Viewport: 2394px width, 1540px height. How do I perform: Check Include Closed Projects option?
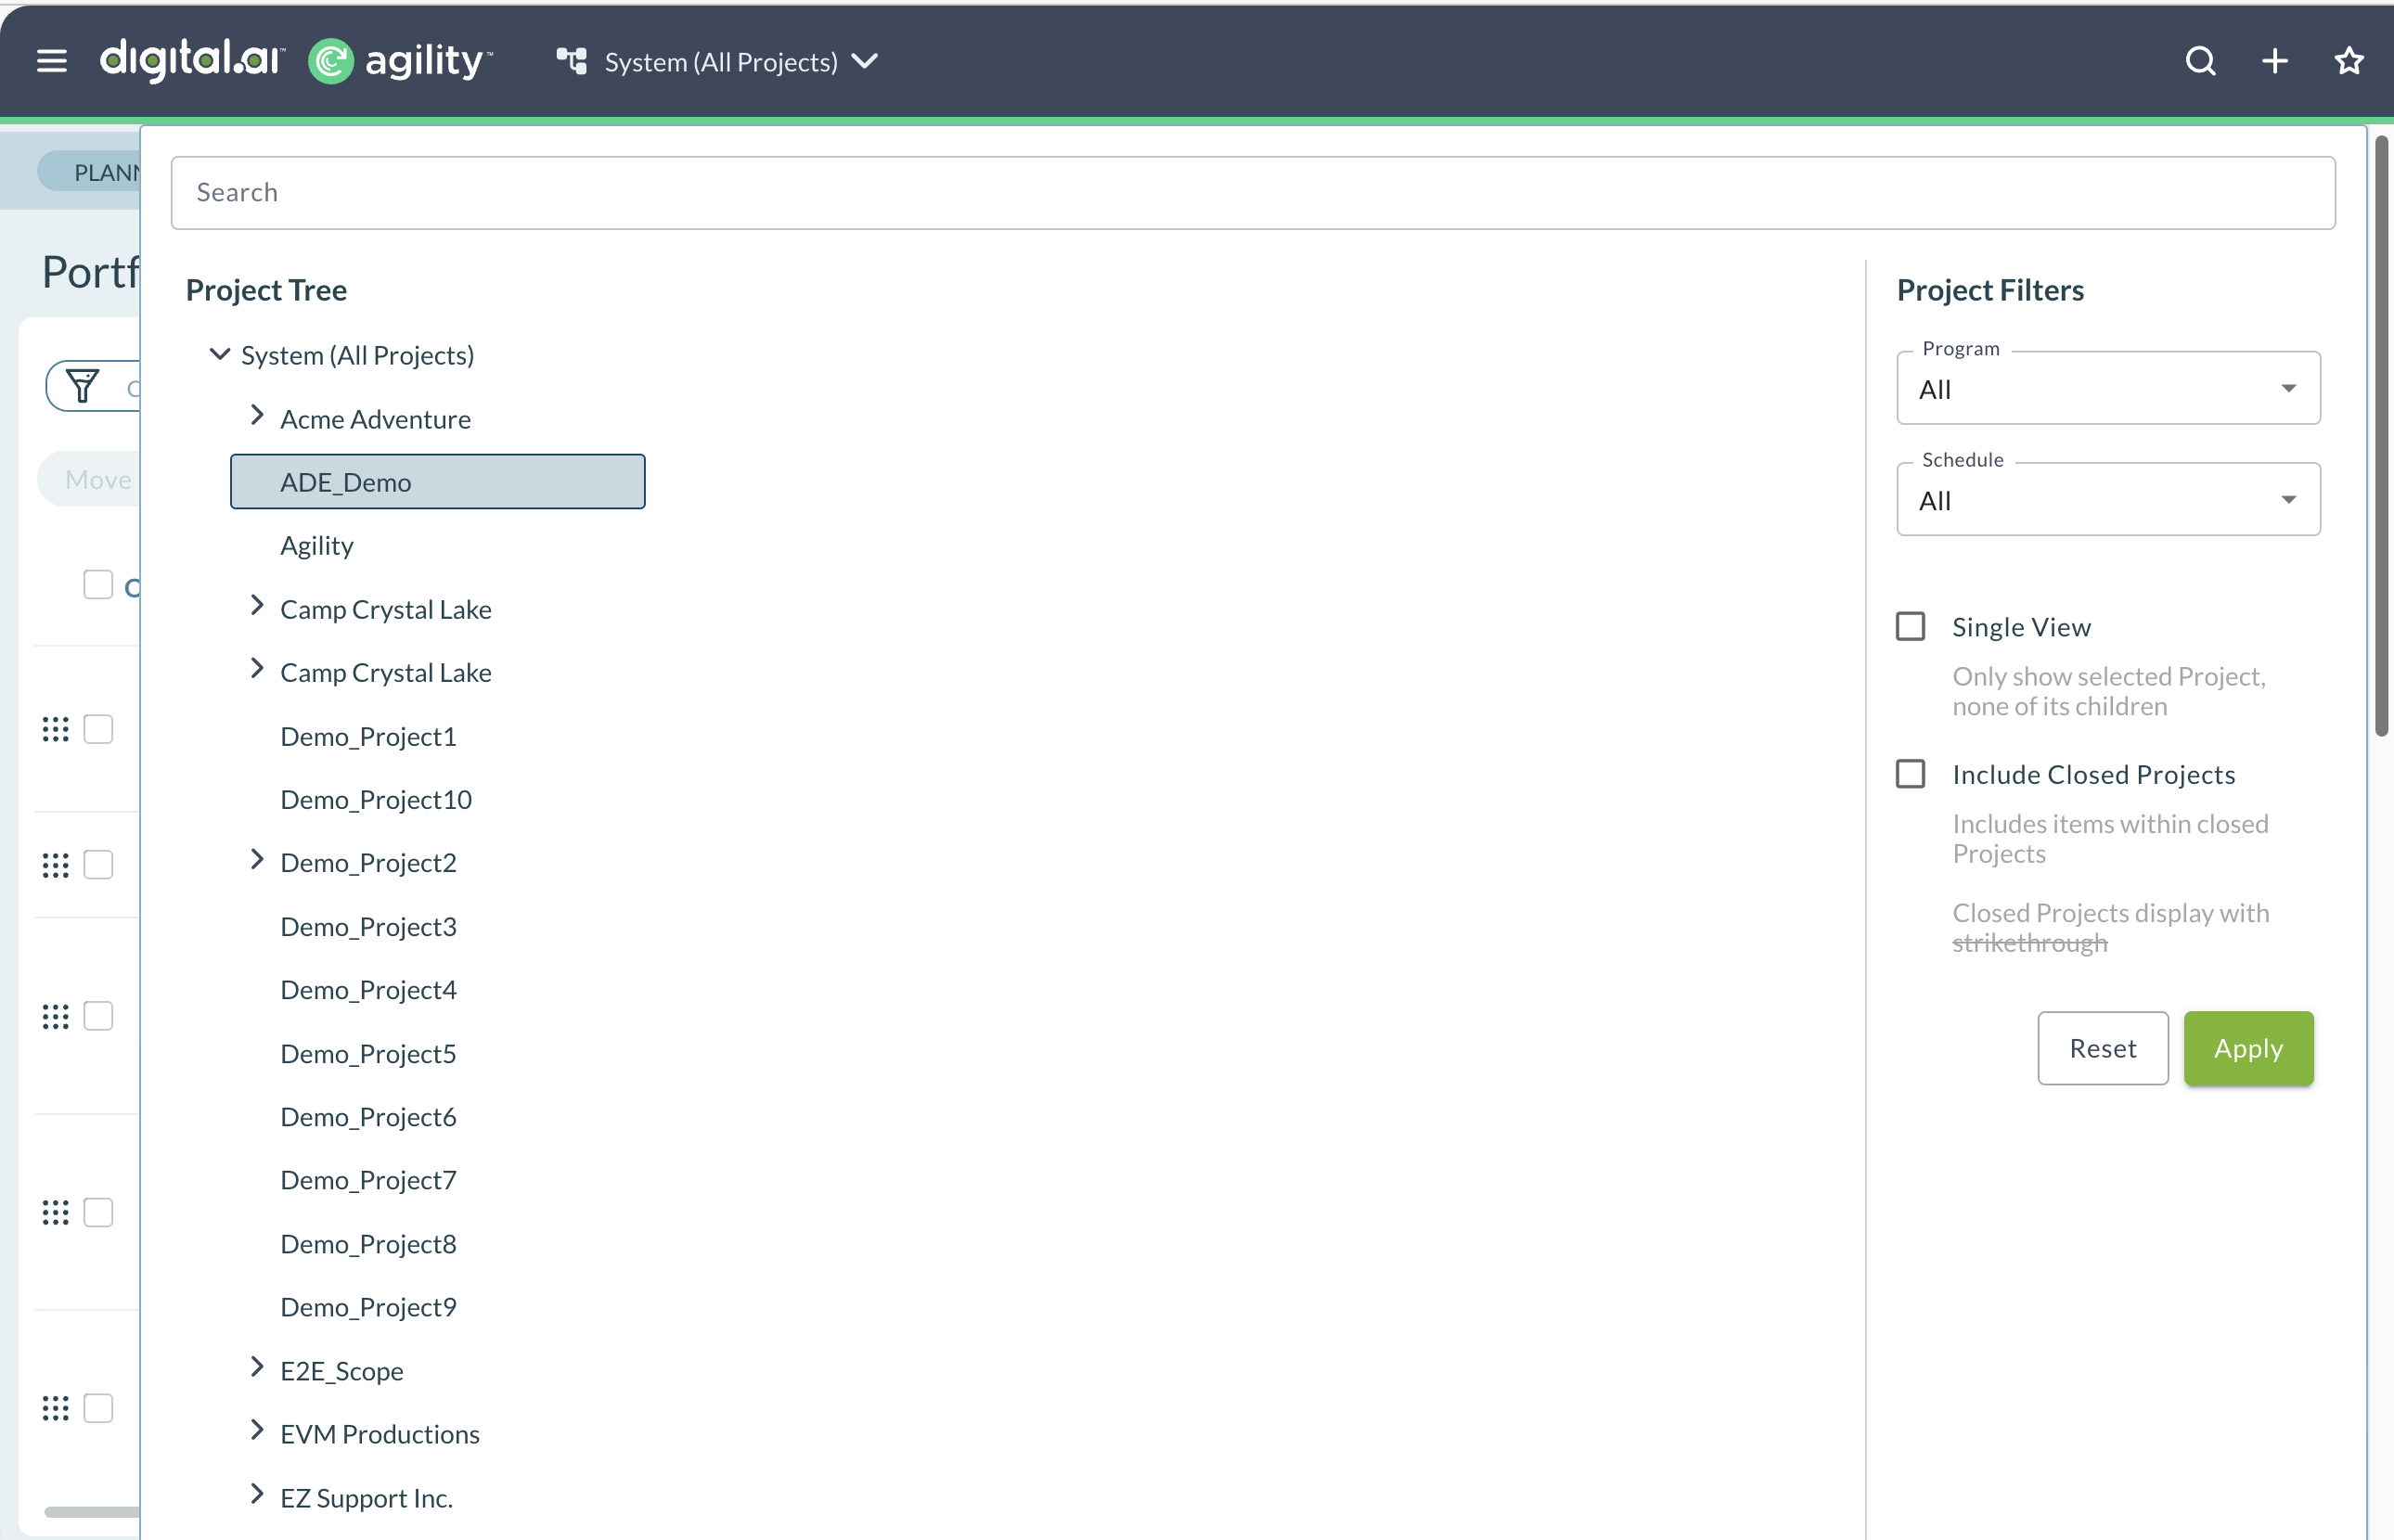pos(1911,774)
